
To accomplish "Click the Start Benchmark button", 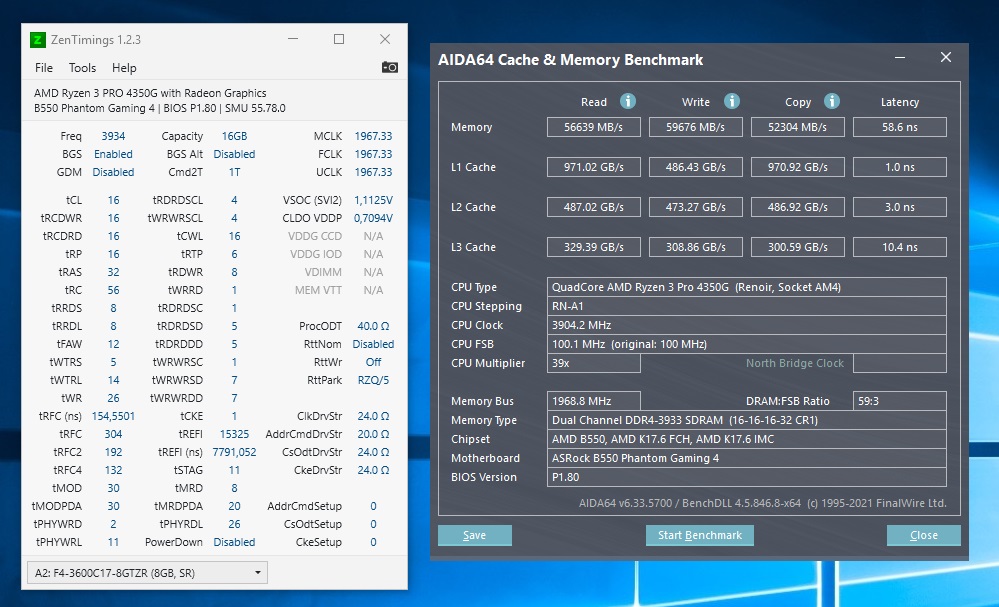I will tap(700, 535).
